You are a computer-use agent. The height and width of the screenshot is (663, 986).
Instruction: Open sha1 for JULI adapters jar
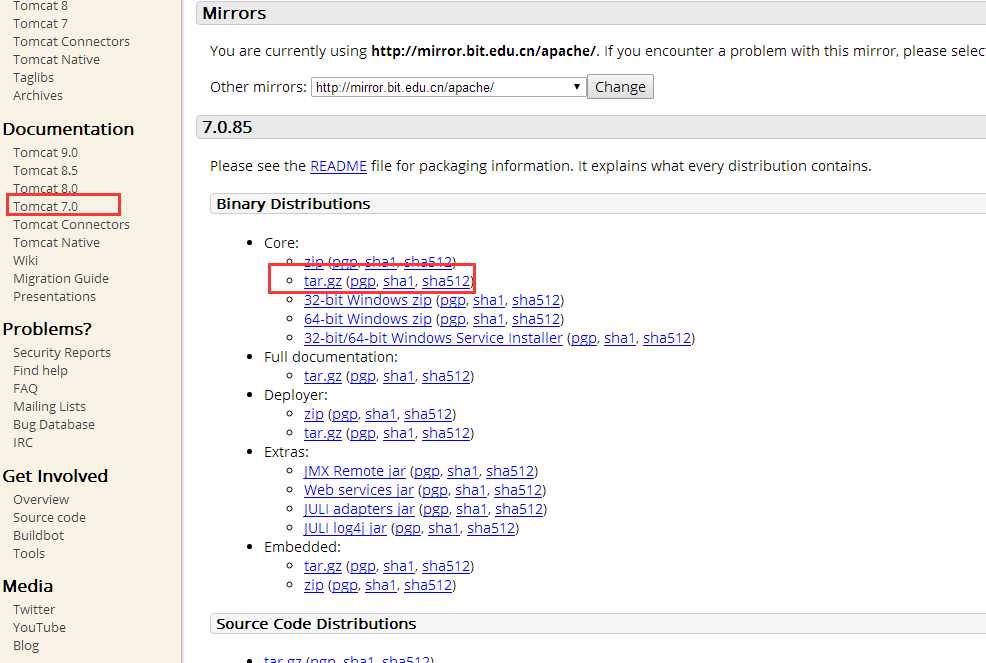[472, 509]
